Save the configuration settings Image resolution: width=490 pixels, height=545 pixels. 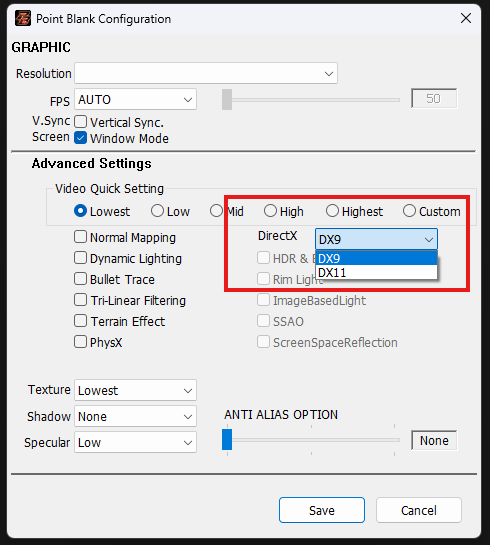[322, 510]
